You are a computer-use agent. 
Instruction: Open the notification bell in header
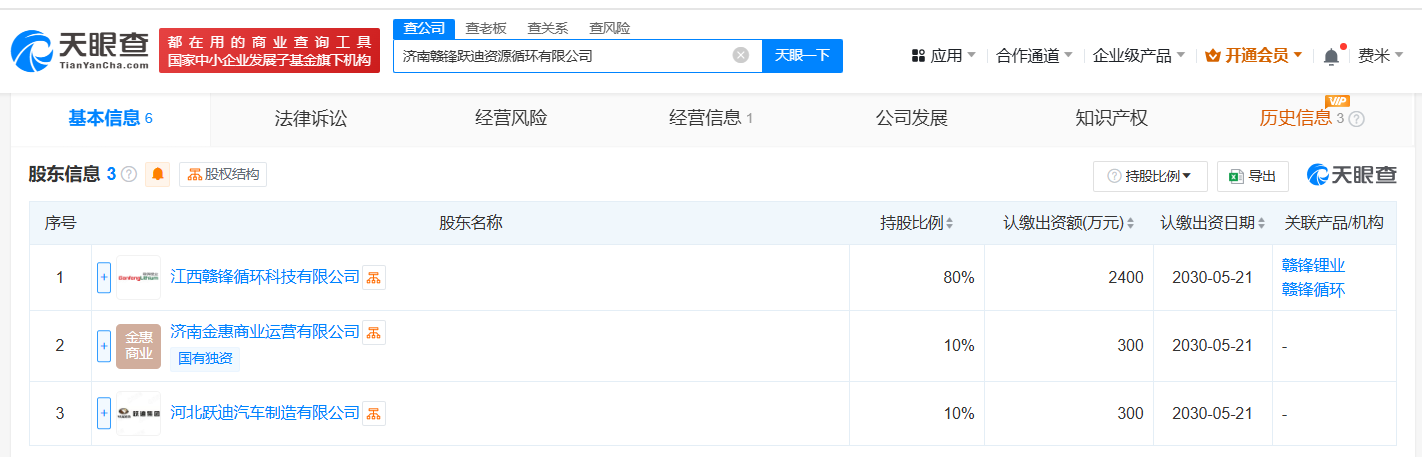(x=1331, y=57)
